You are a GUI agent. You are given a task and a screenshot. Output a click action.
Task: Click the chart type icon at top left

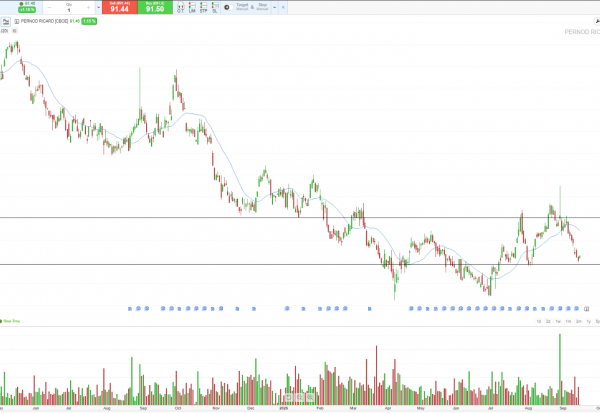4,20
